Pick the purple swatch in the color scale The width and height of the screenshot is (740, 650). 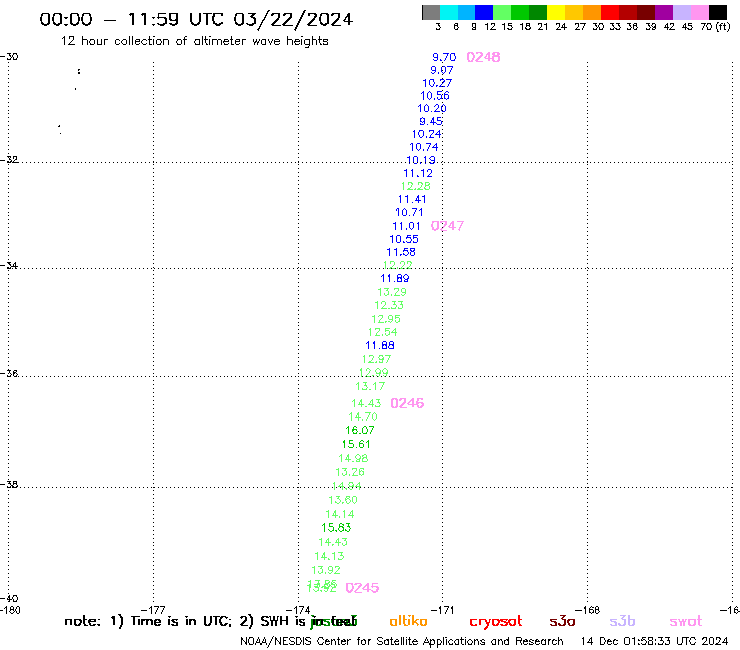pyautogui.click(x=664, y=12)
